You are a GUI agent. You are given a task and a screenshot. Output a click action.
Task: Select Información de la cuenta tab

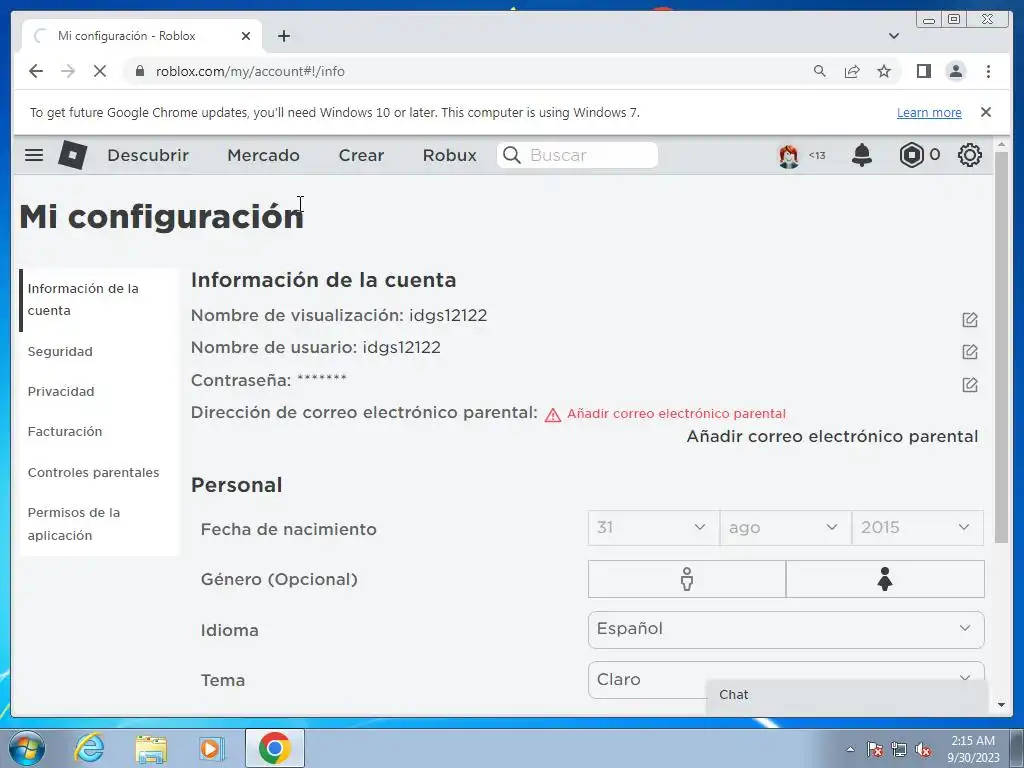click(x=99, y=300)
